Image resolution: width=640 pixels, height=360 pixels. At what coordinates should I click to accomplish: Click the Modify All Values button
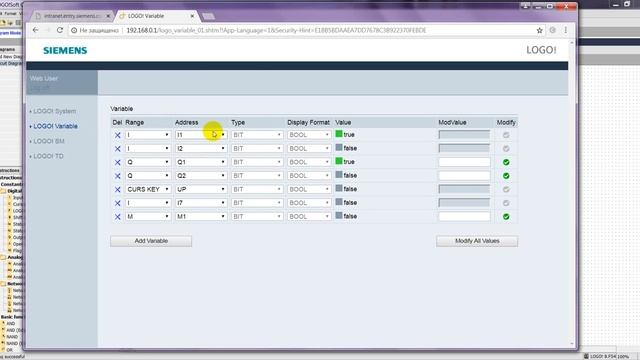click(x=477, y=241)
